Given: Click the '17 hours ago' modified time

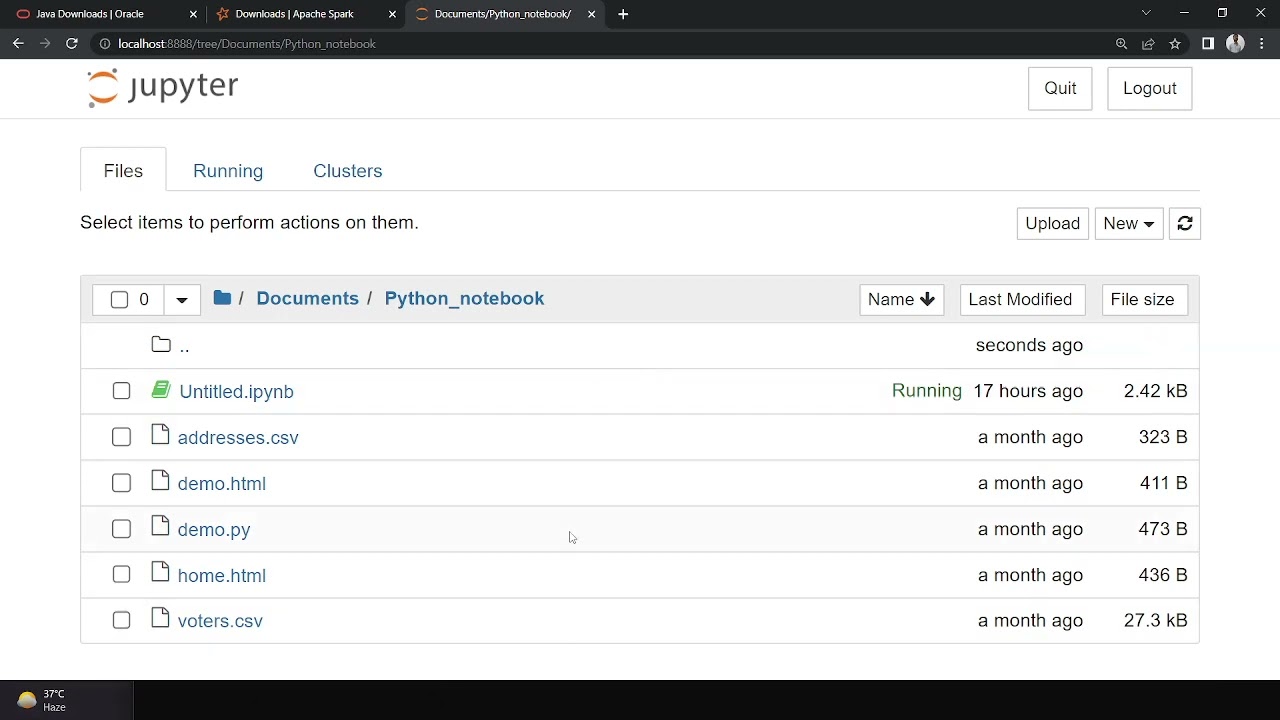Looking at the screenshot, I should [1028, 391].
